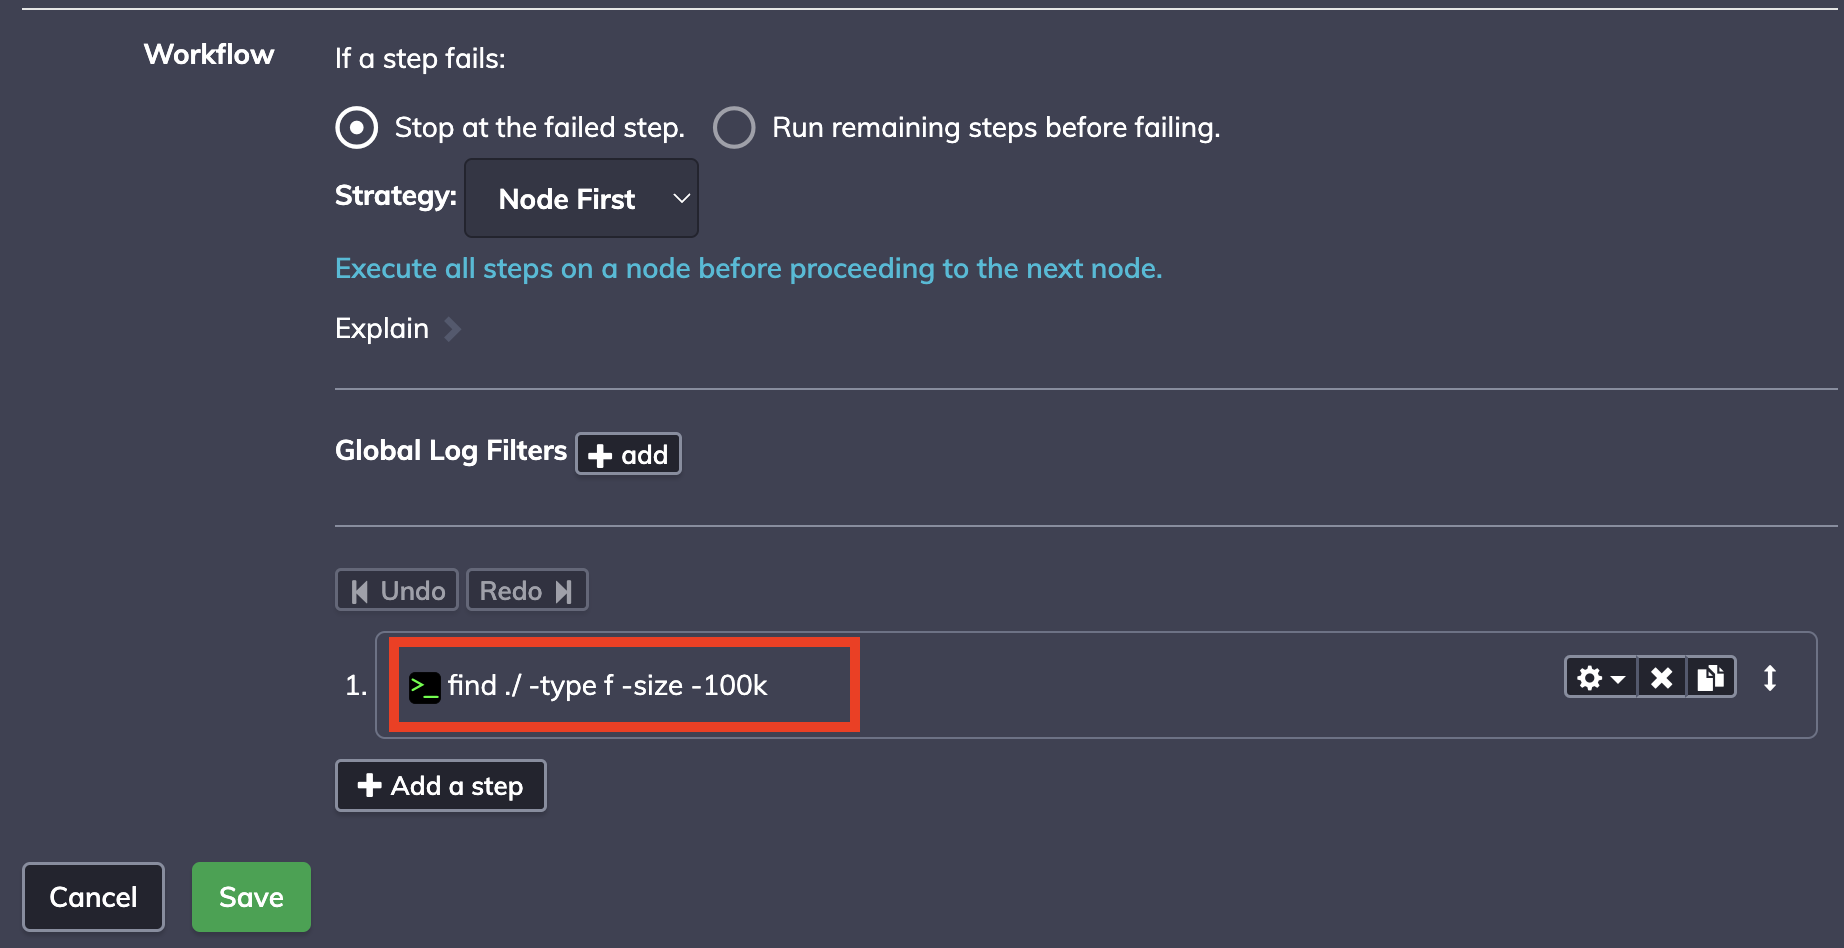Add a Global Log Filter
This screenshot has height=948, width=1844.
point(628,454)
